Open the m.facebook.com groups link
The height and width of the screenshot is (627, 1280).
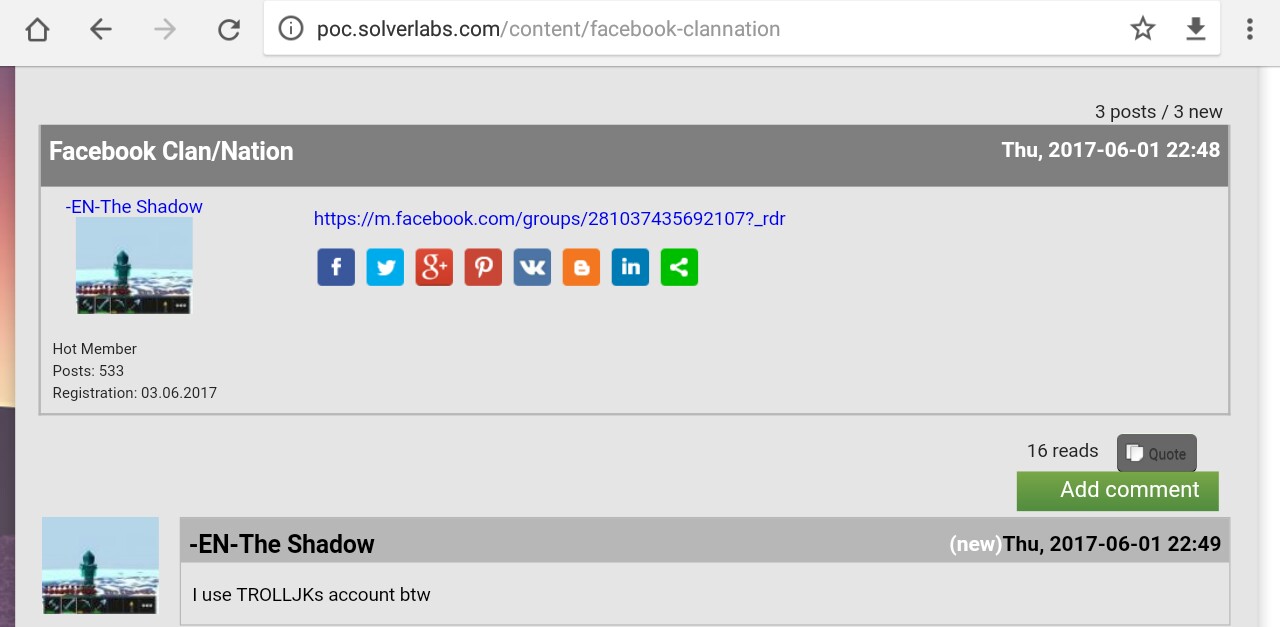click(550, 218)
